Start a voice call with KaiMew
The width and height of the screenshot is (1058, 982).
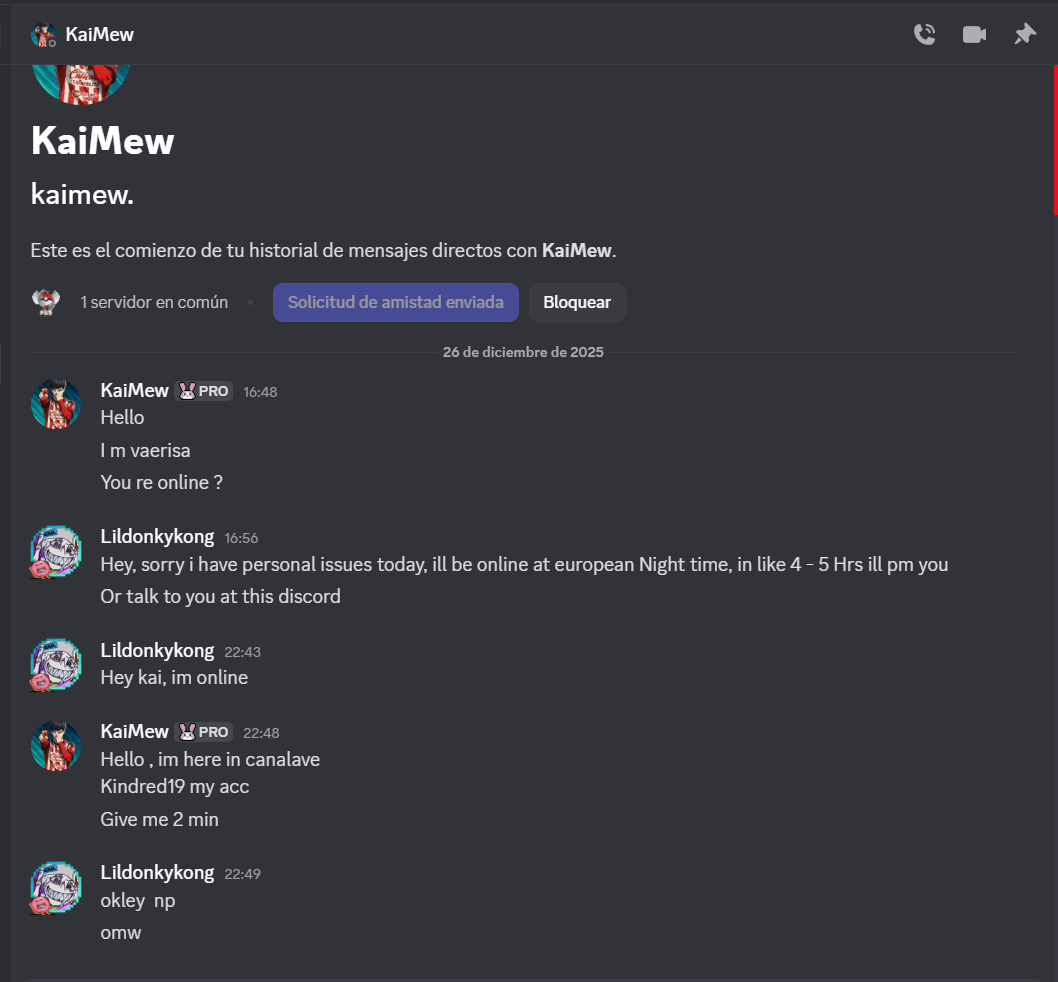pos(924,35)
